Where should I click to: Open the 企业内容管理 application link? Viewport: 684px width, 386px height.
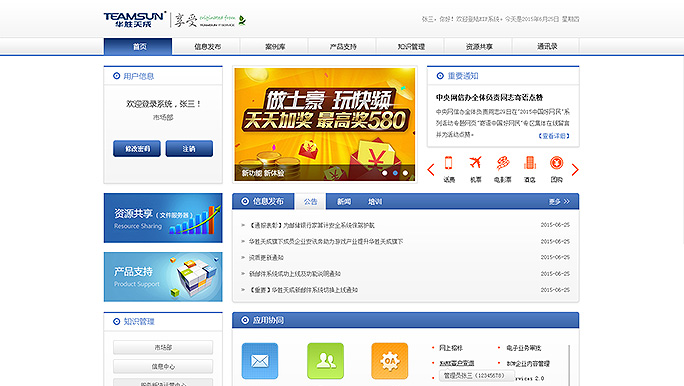point(528,363)
